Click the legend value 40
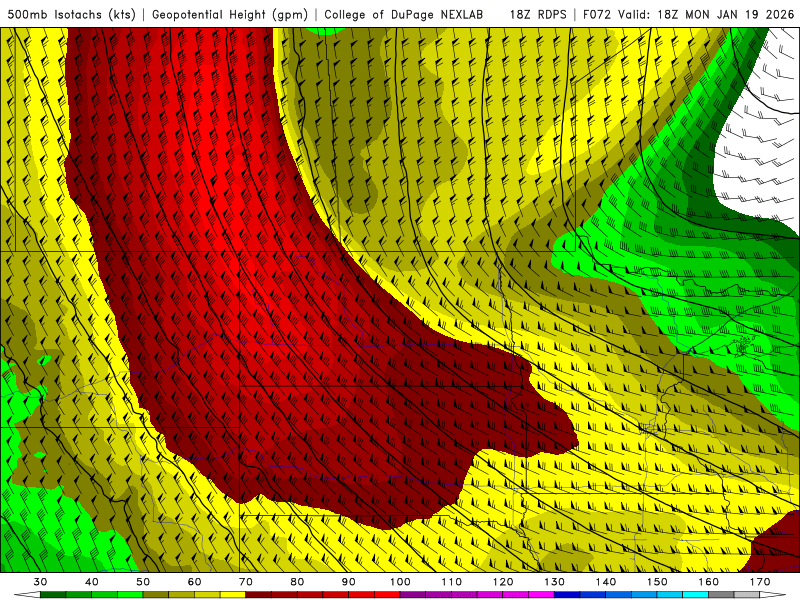The height and width of the screenshot is (600, 800). coord(92,582)
